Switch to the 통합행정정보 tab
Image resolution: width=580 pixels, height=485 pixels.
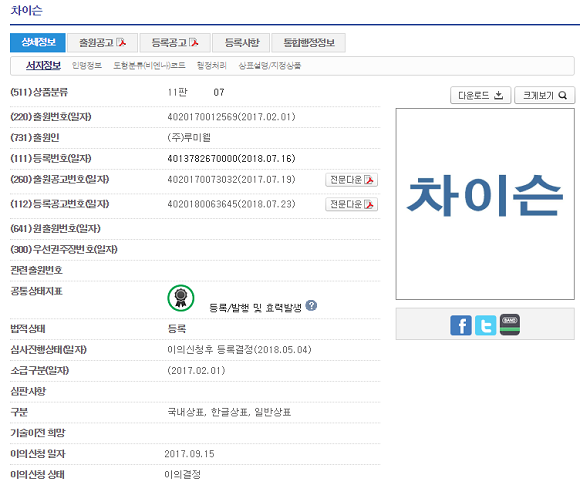309,43
